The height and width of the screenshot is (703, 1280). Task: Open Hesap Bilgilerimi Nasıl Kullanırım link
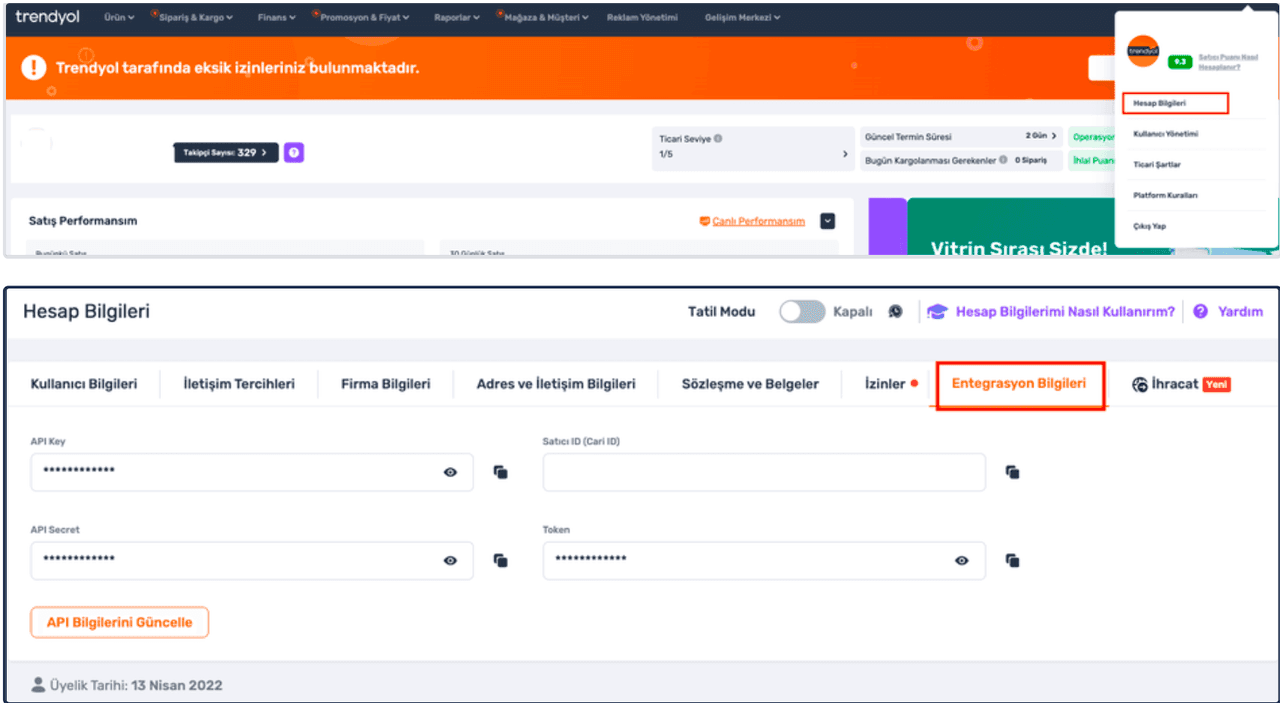pyautogui.click(x=1065, y=312)
